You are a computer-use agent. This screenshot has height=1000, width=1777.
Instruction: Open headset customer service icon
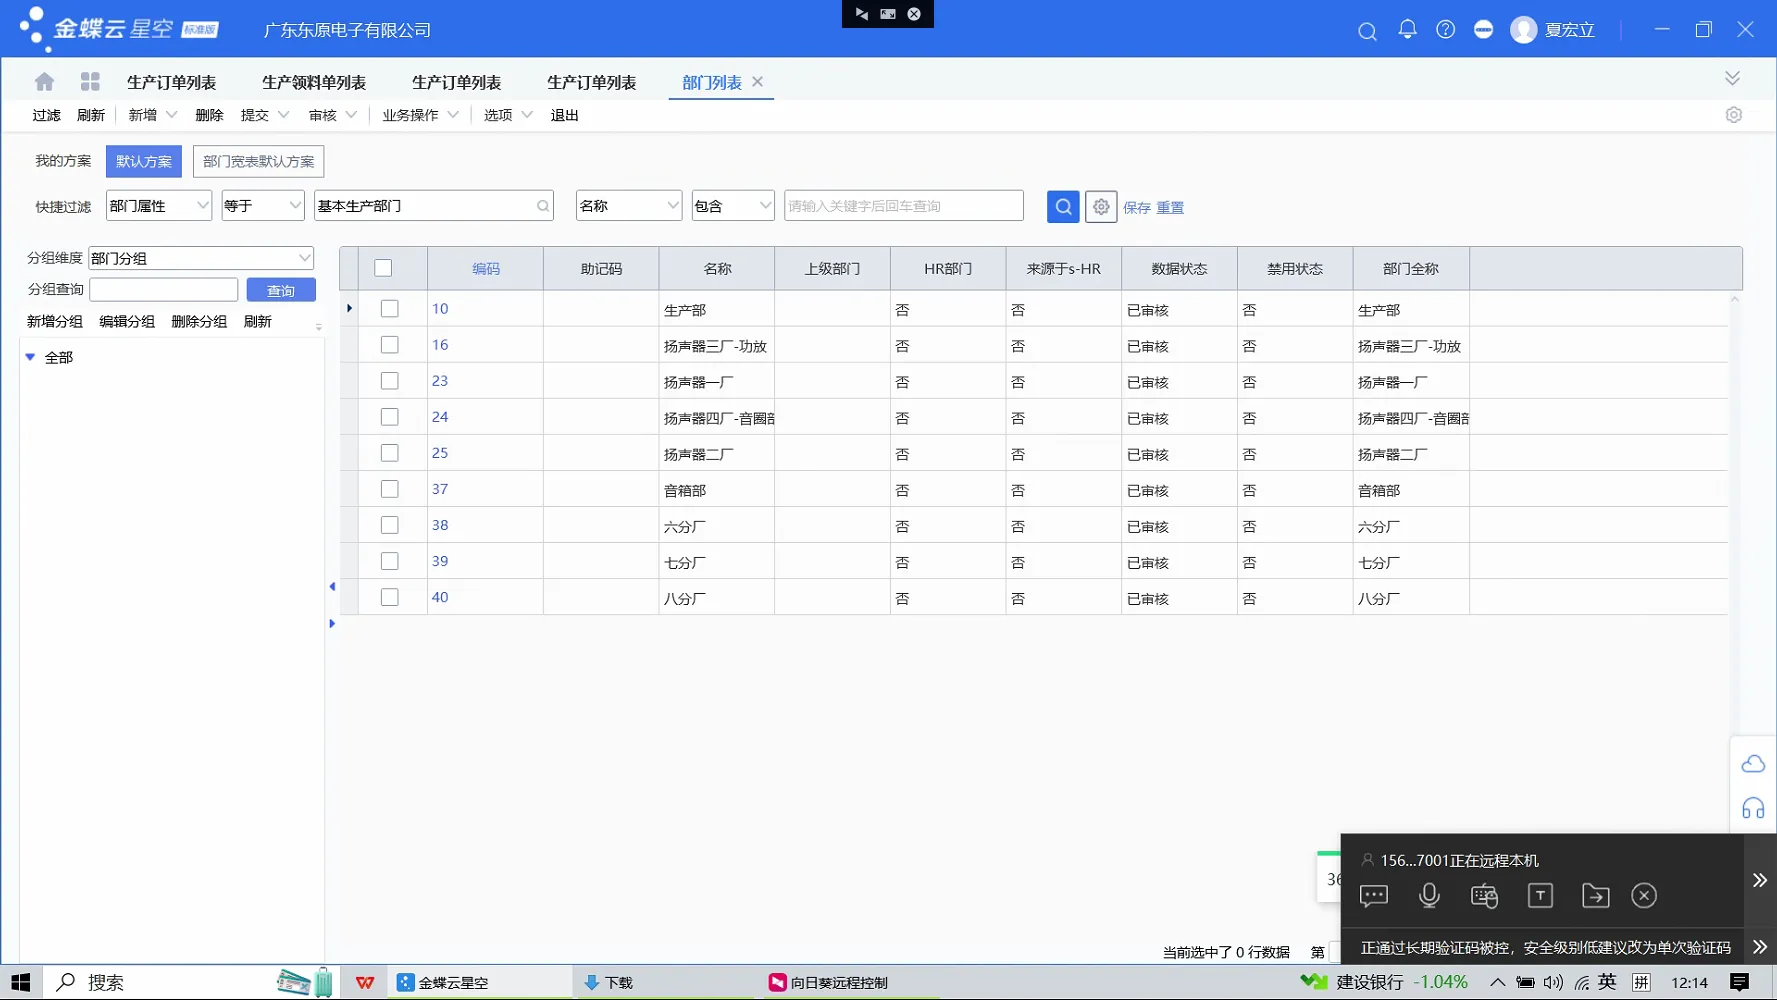1752,809
